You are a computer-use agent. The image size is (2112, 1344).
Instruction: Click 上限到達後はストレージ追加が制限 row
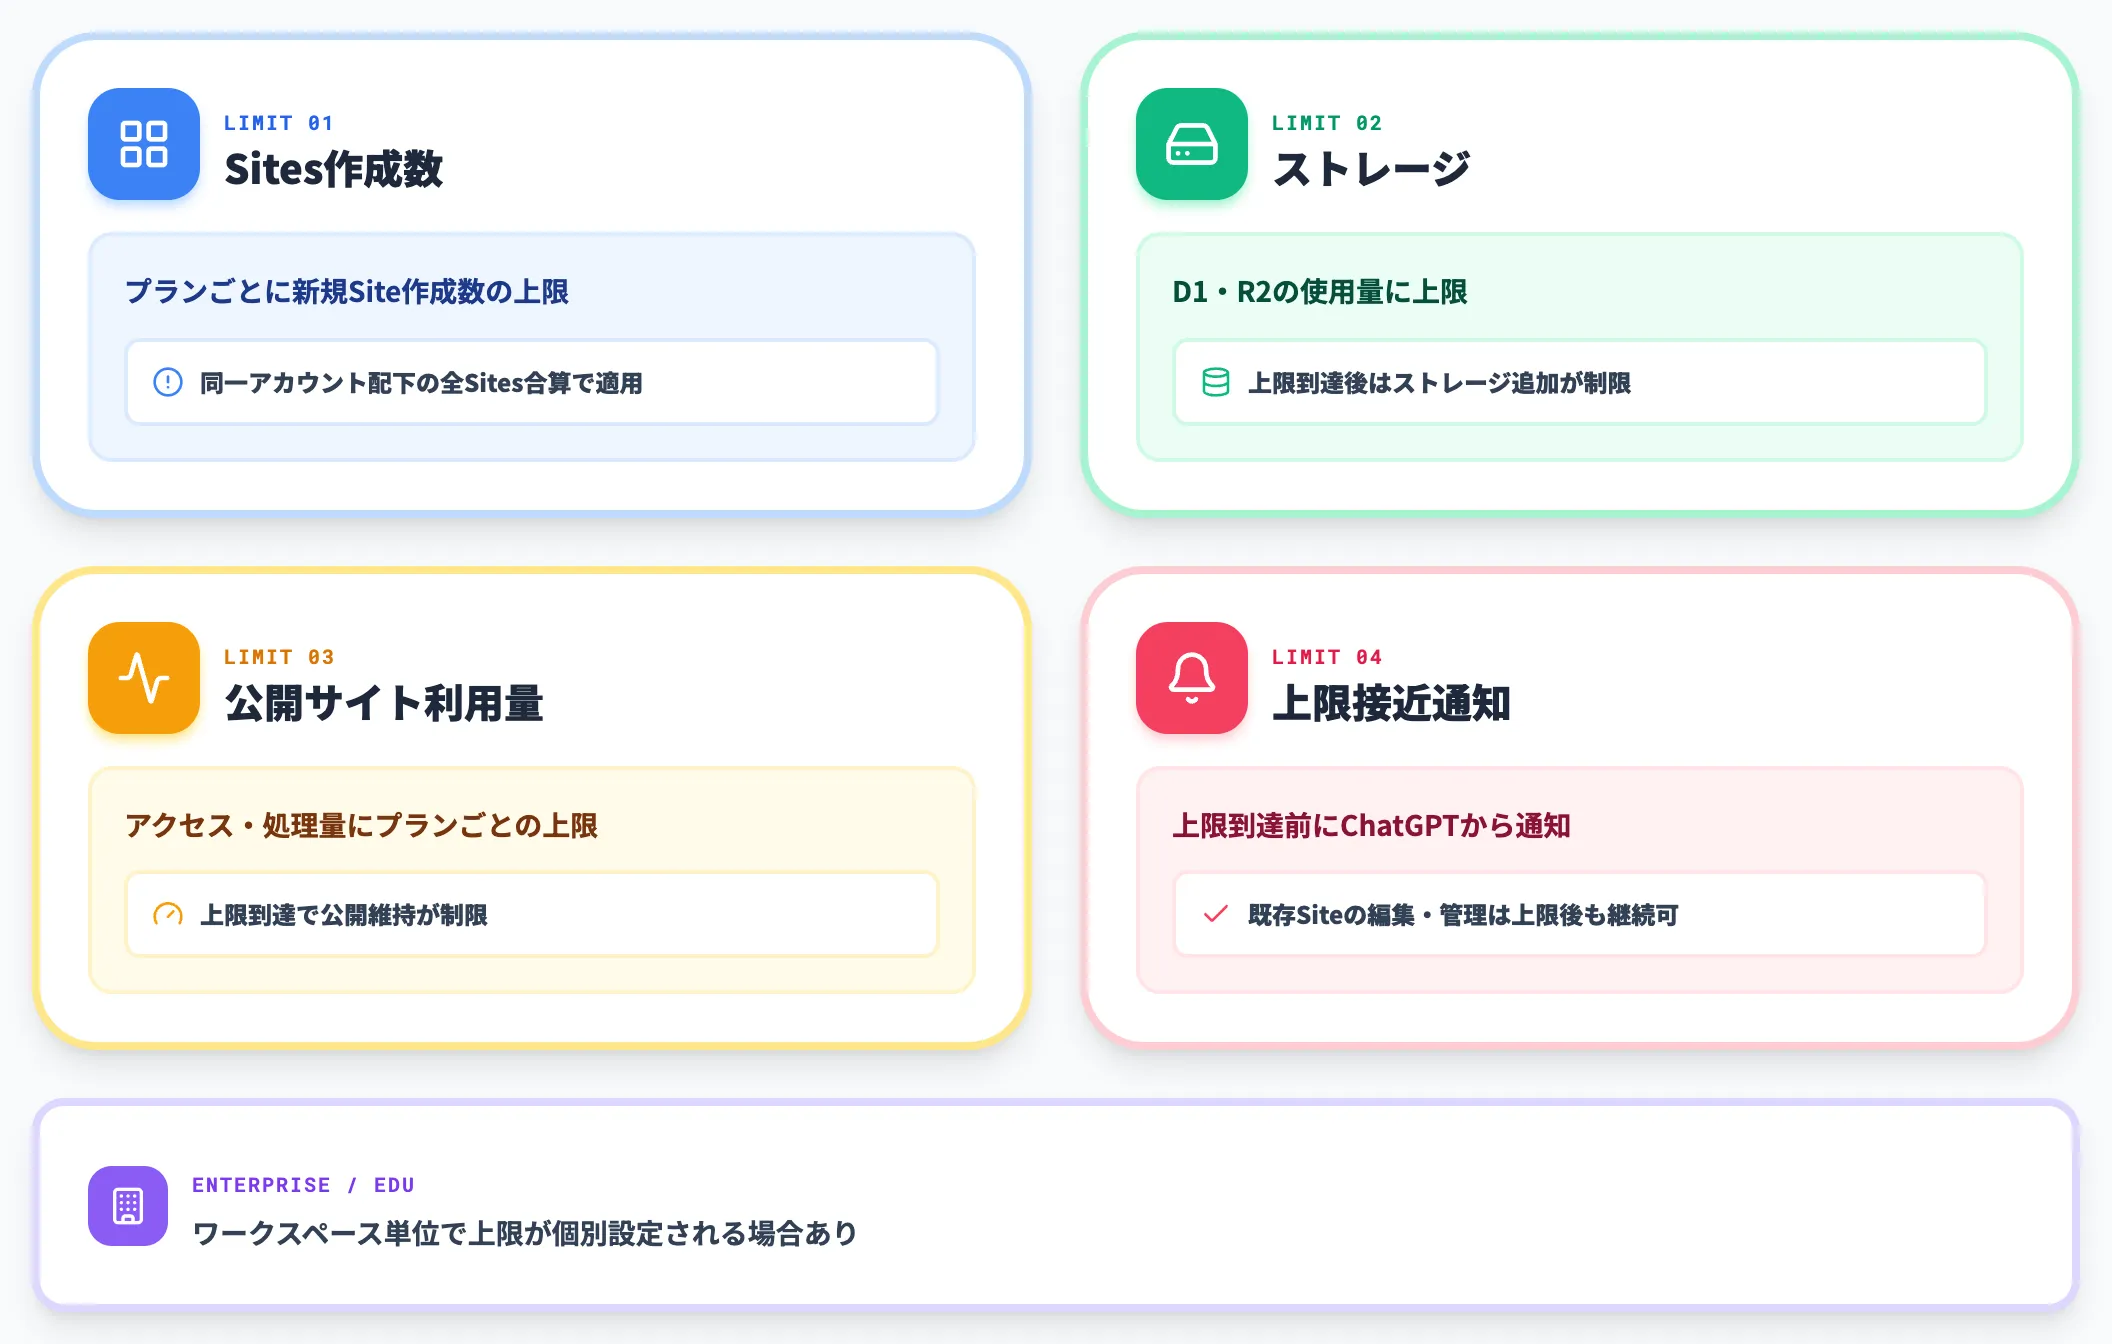coord(1580,382)
